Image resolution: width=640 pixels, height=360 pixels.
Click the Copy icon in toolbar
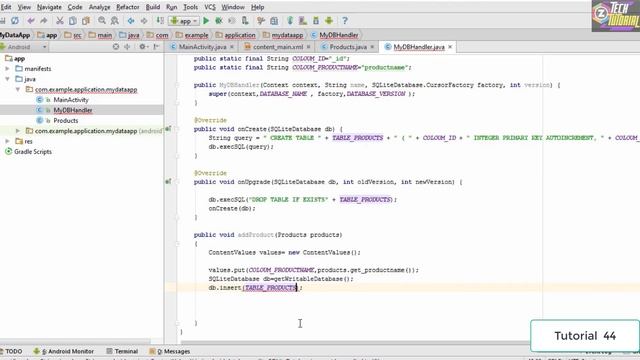coord(73,20)
